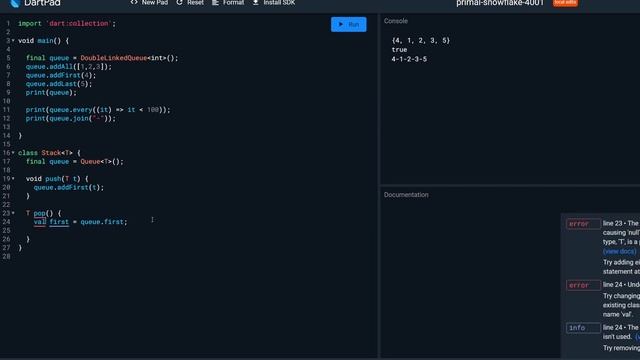The image size is (640, 360).
Task: Click the Install SDK download icon
Action: pyautogui.click(x=256, y=2)
